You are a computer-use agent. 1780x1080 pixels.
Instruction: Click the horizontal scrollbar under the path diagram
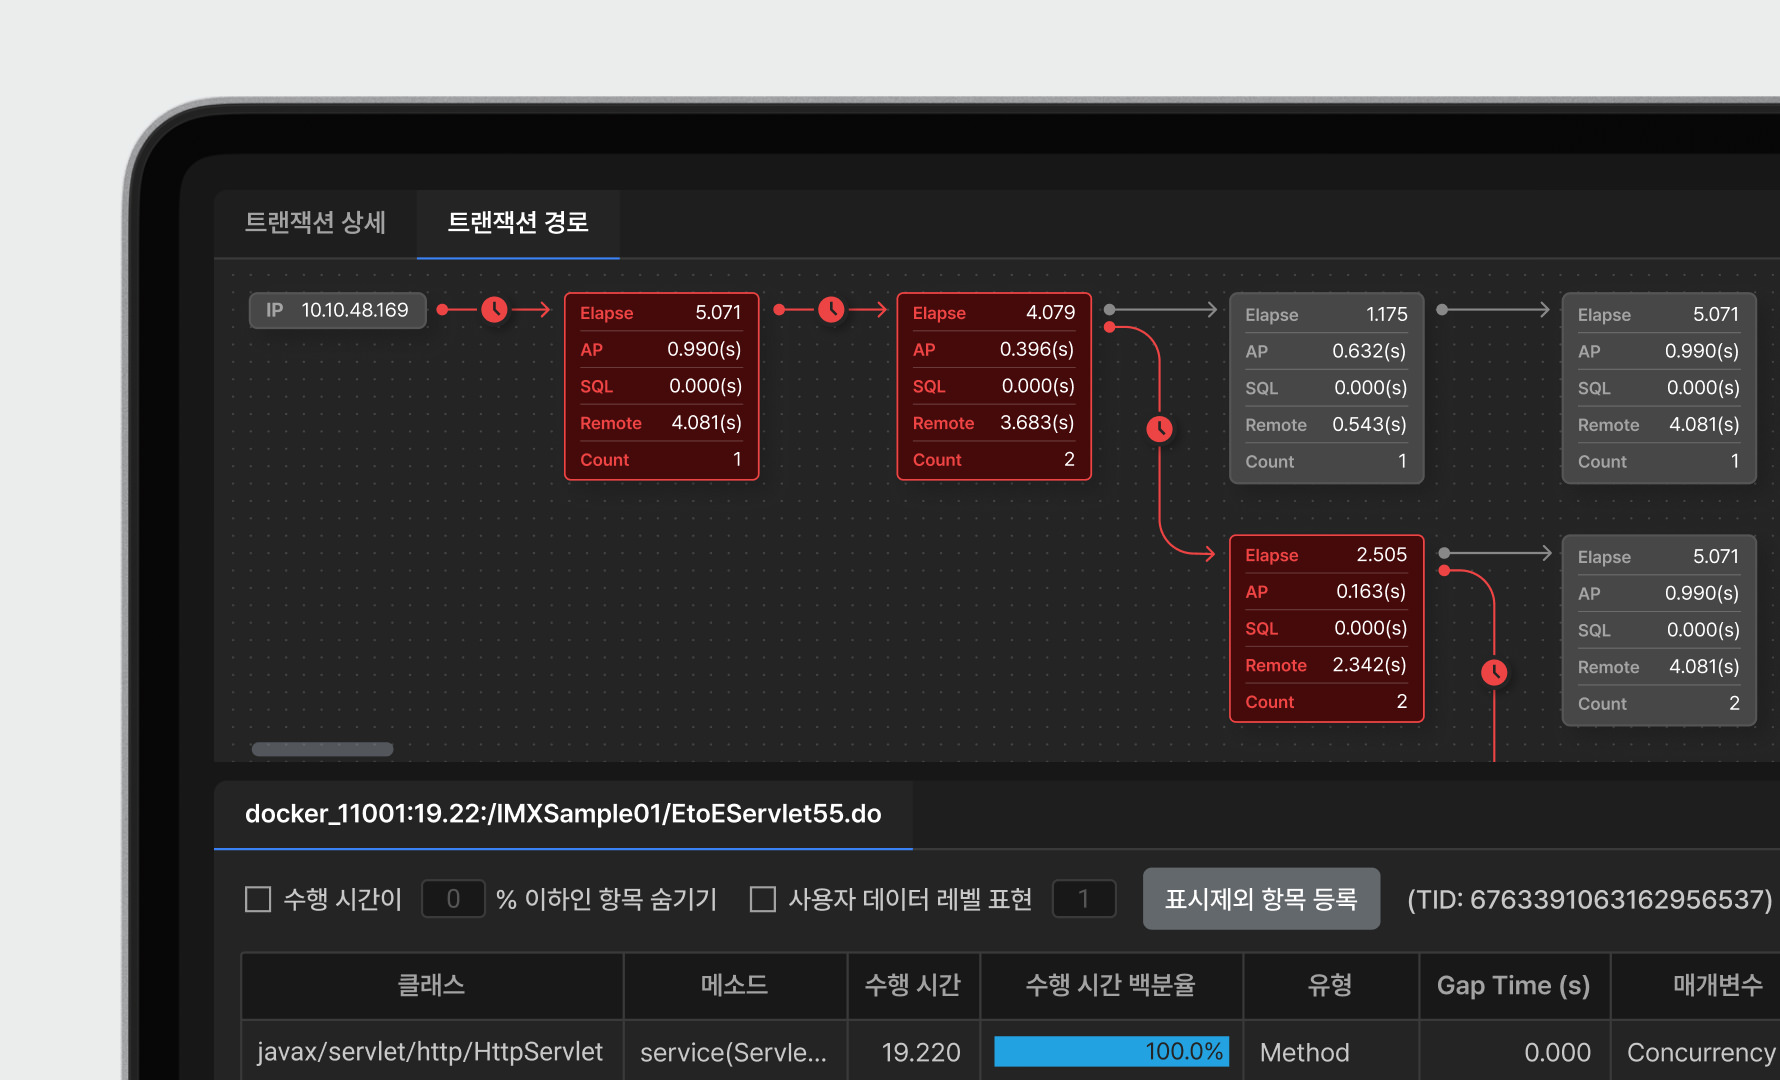322,749
